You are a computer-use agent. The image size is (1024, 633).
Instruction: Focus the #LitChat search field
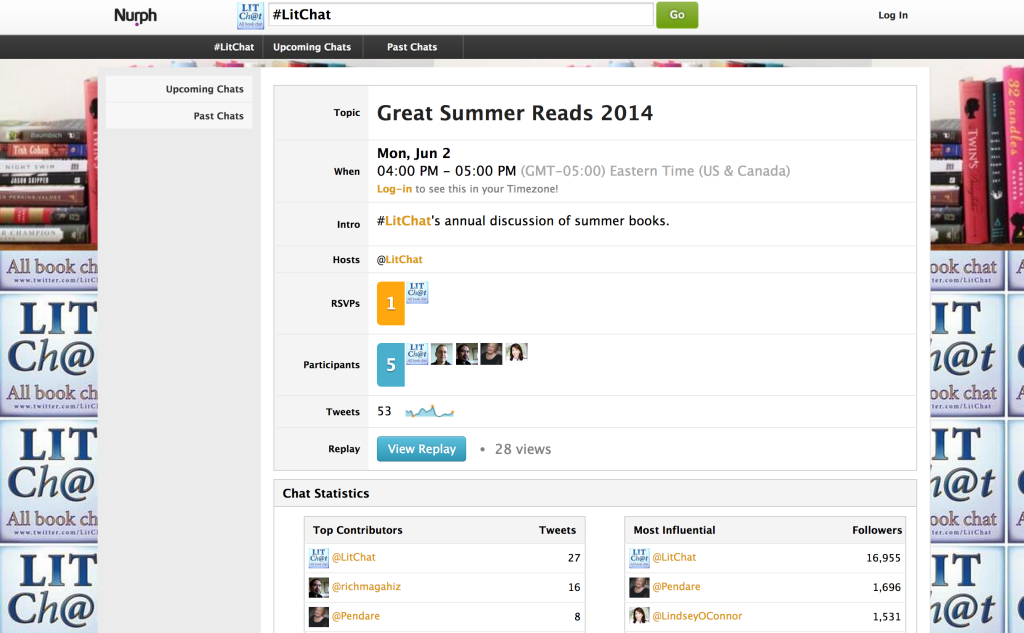(x=461, y=15)
